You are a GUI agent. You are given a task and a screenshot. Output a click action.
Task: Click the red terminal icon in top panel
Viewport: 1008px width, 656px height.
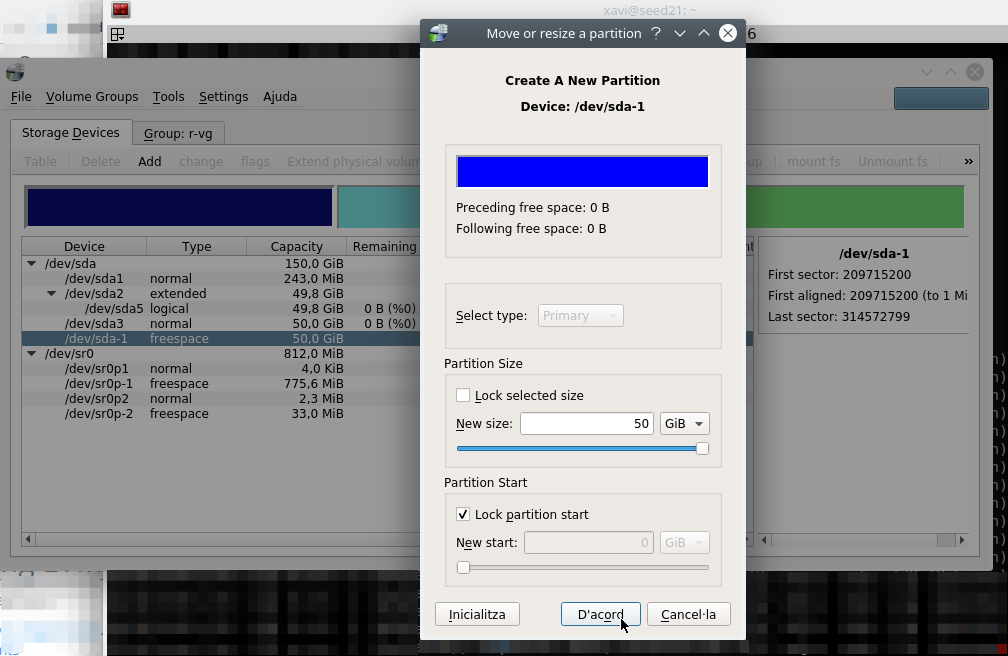(x=120, y=10)
